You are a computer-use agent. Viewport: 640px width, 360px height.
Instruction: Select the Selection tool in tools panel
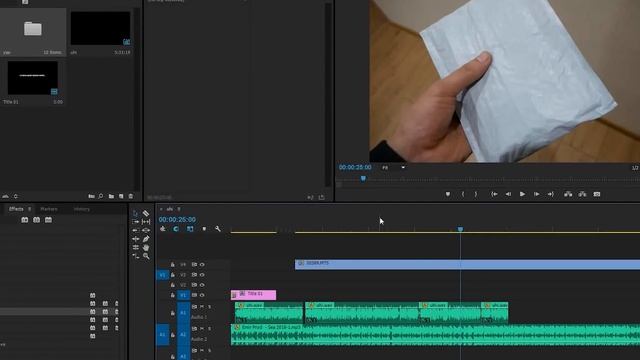[x=136, y=213]
